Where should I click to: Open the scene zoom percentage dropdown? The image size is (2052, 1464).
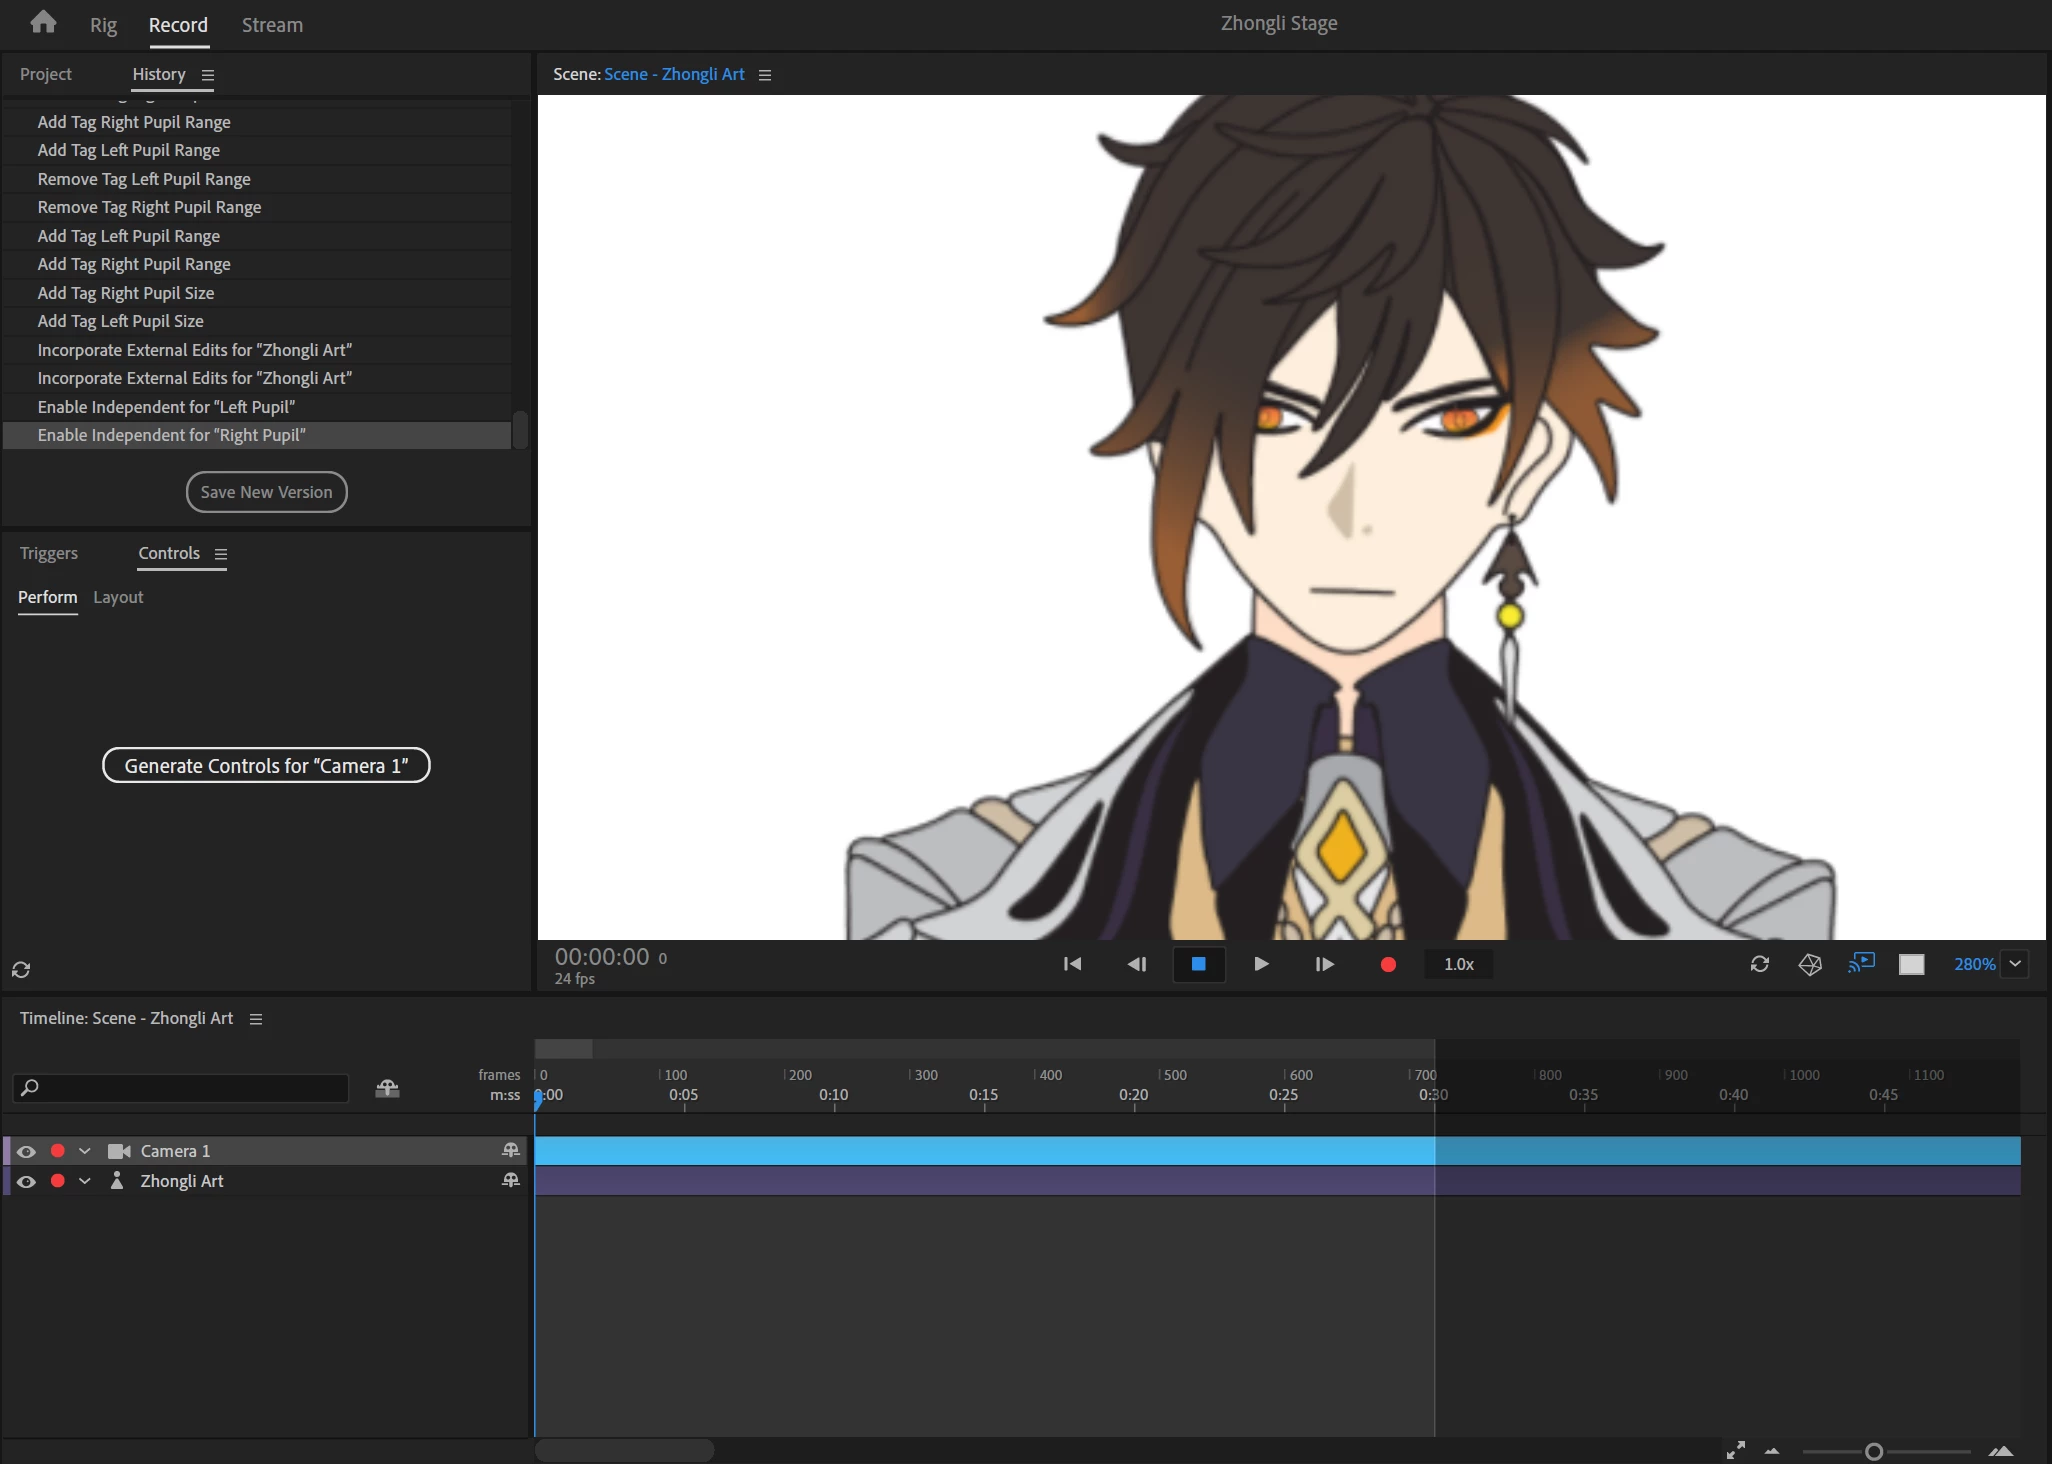(2015, 964)
